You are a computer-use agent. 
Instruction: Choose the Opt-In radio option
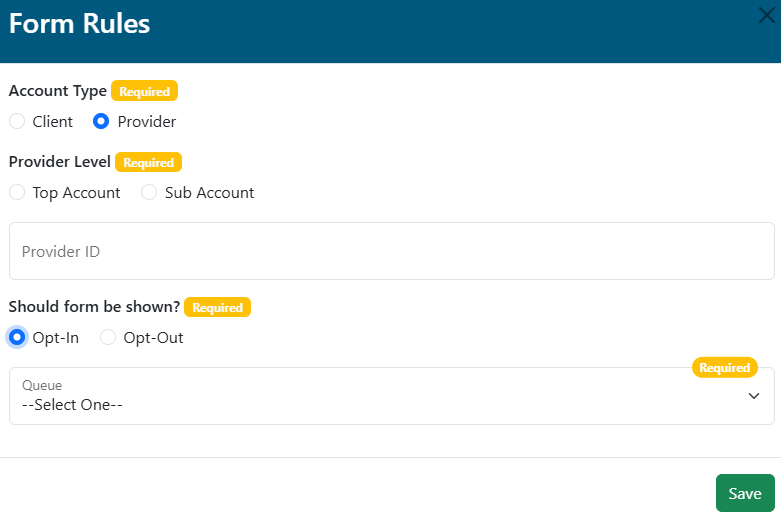(x=17, y=338)
